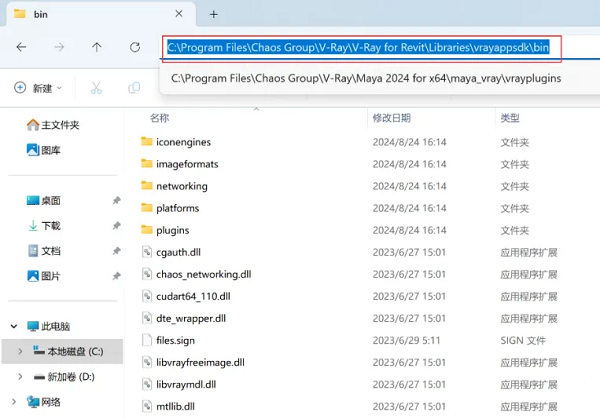Select the 下载 folder in sidebar

(x=50, y=226)
